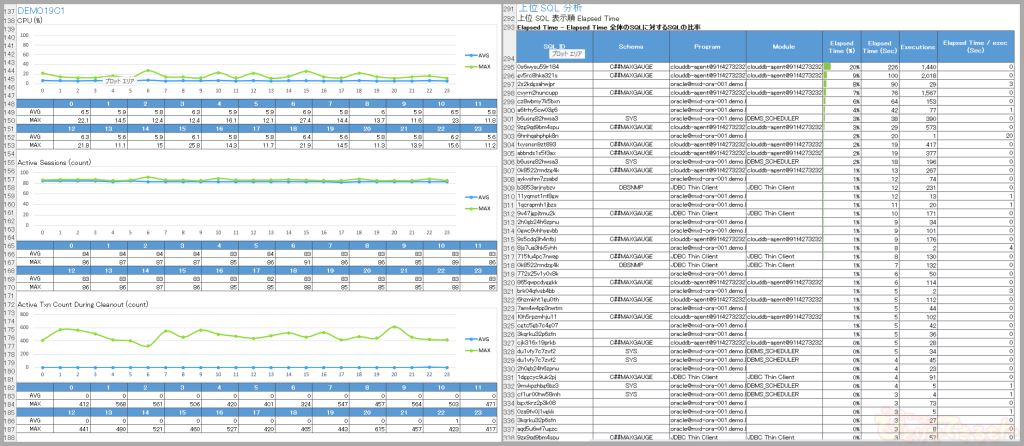
Task: Select row header 137
Action: tap(8, 9)
